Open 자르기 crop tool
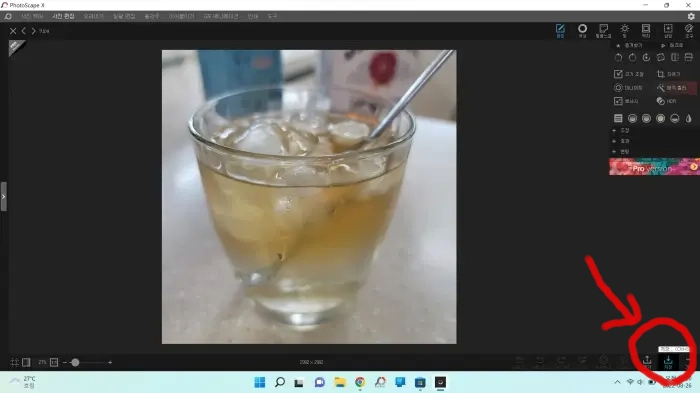 tap(669, 74)
